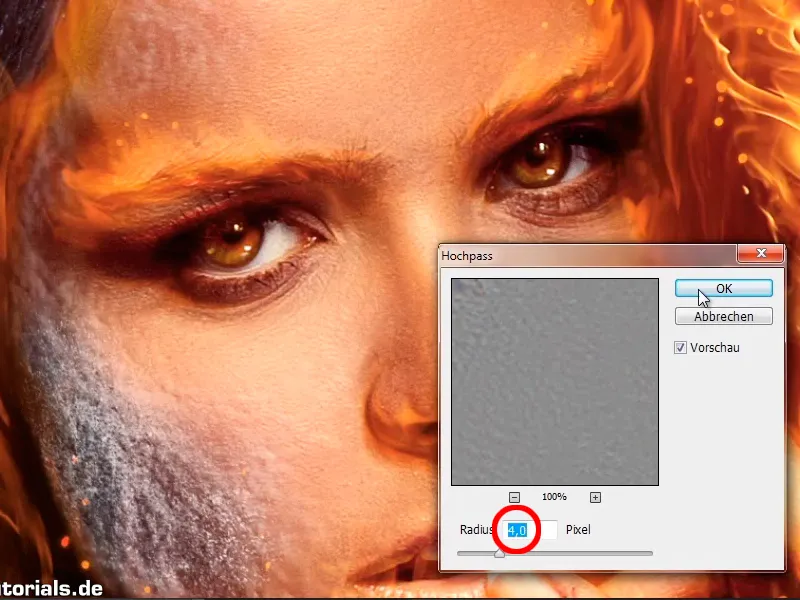Zoom in the filter preview with plus icon
Viewport: 800px width, 600px height.
click(595, 497)
